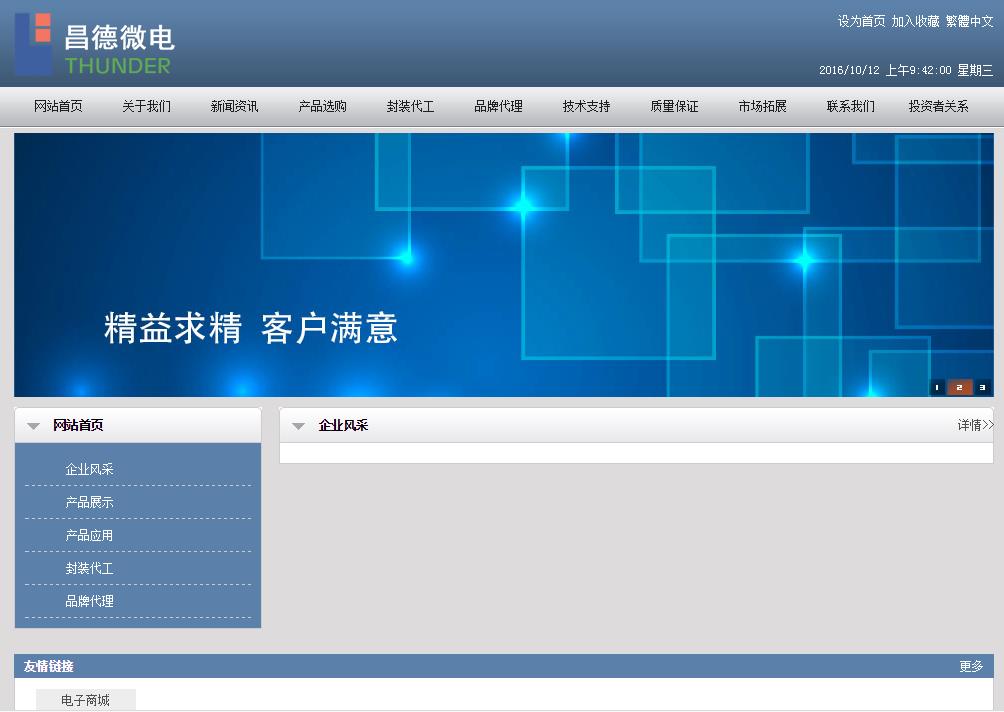
Task: Click 详情>> in the 企业风采 panel
Action: 975,425
